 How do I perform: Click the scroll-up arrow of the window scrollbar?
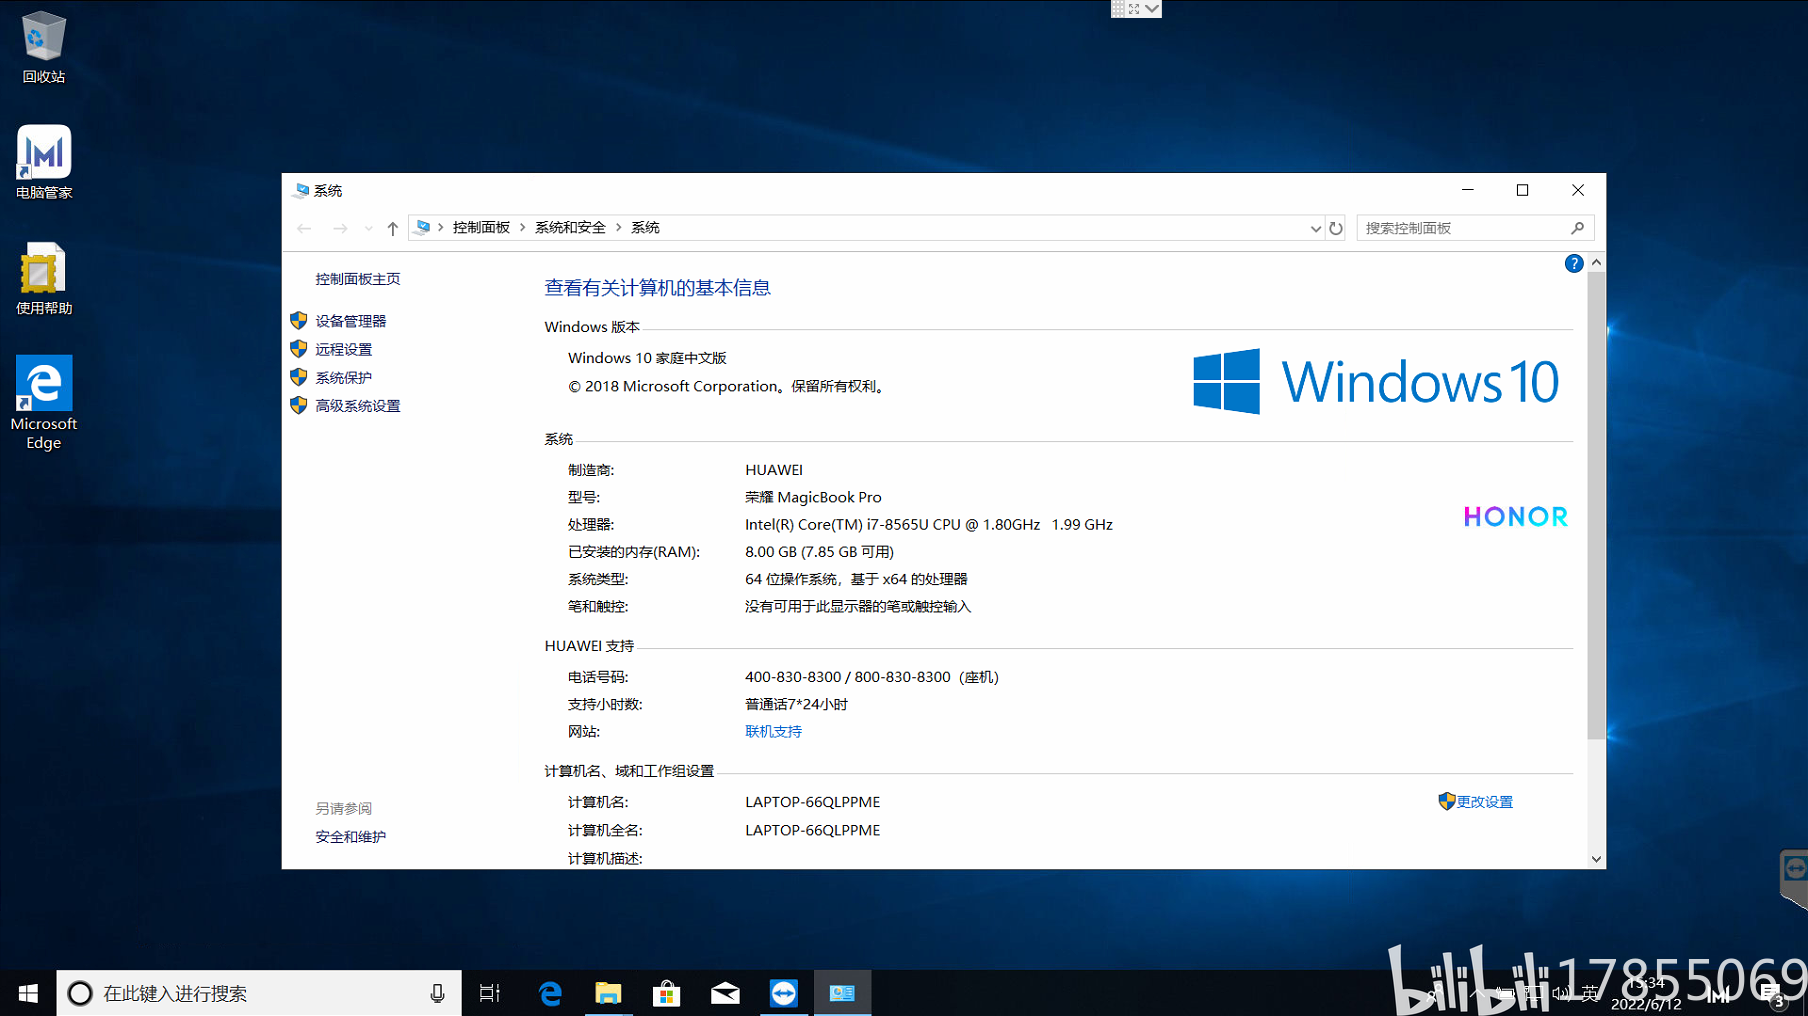pos(1596,262)
